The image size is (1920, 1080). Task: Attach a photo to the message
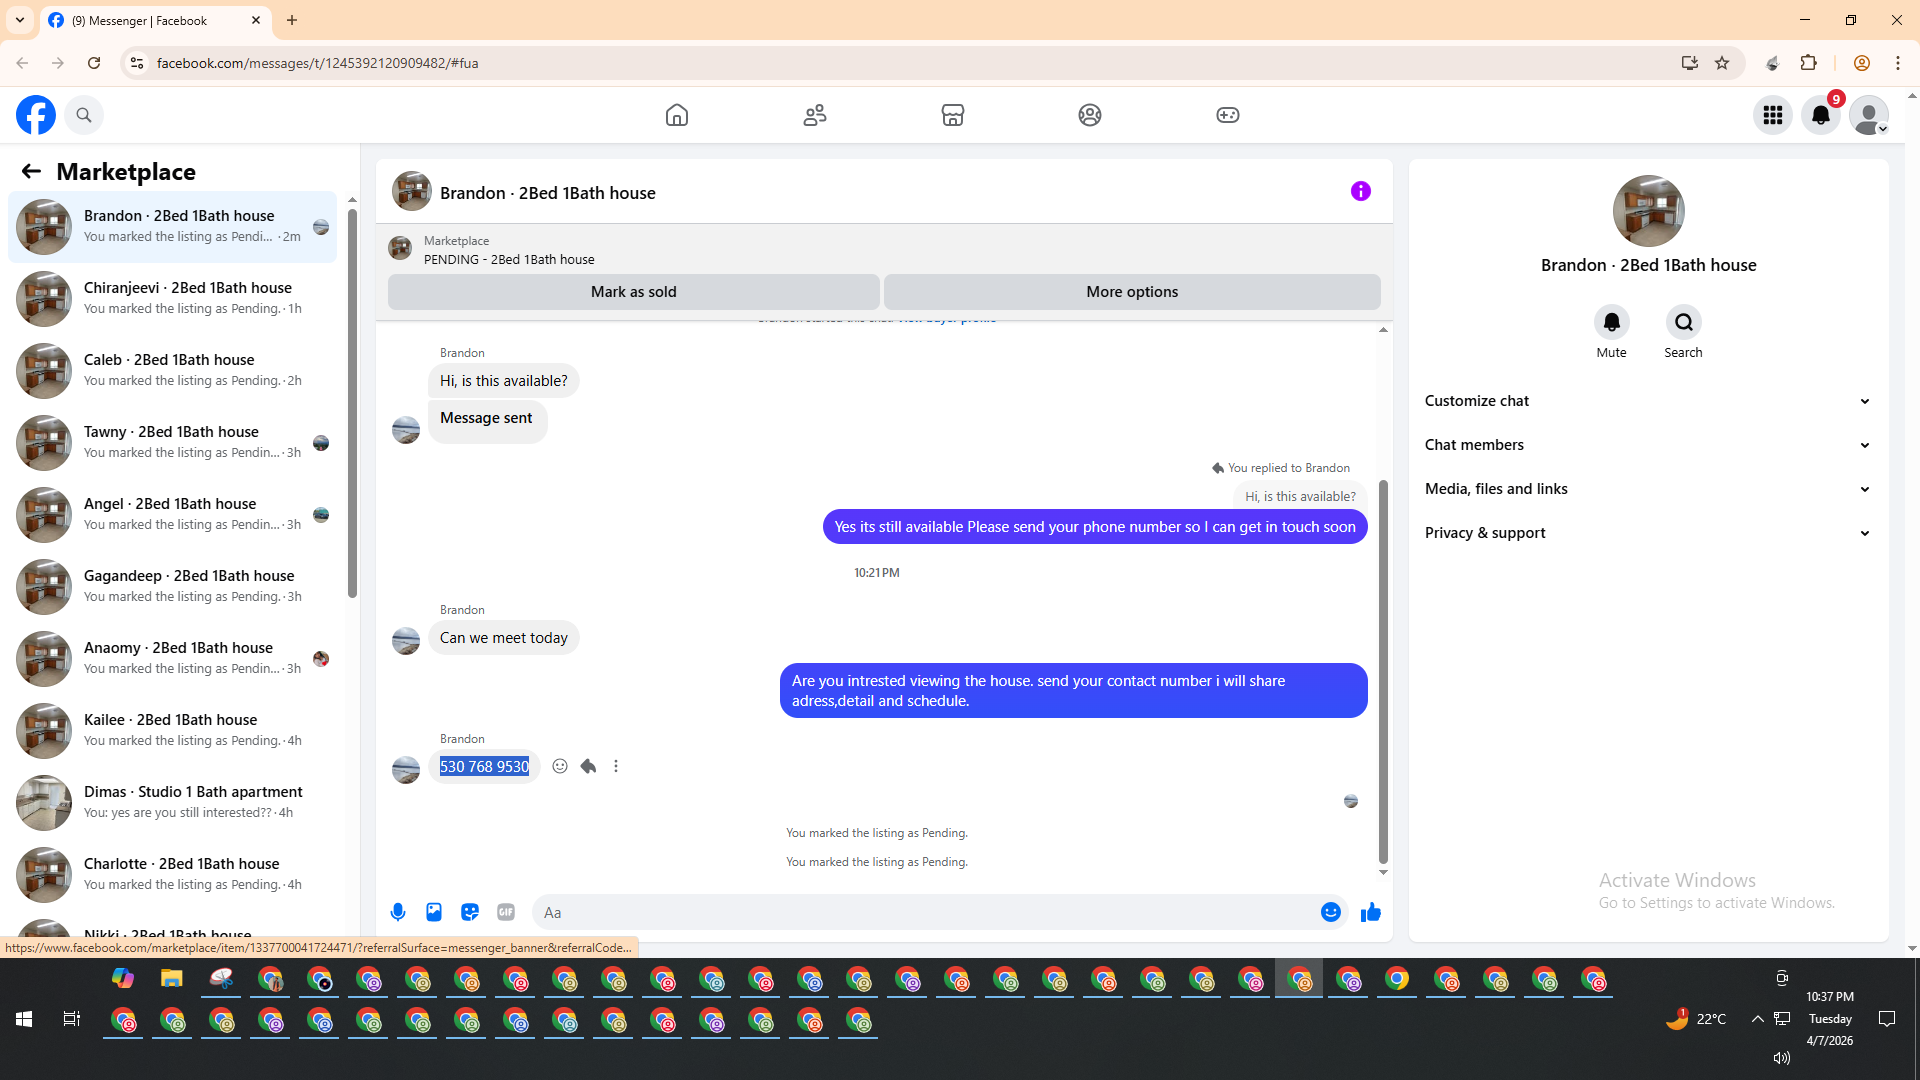point(434,912)
